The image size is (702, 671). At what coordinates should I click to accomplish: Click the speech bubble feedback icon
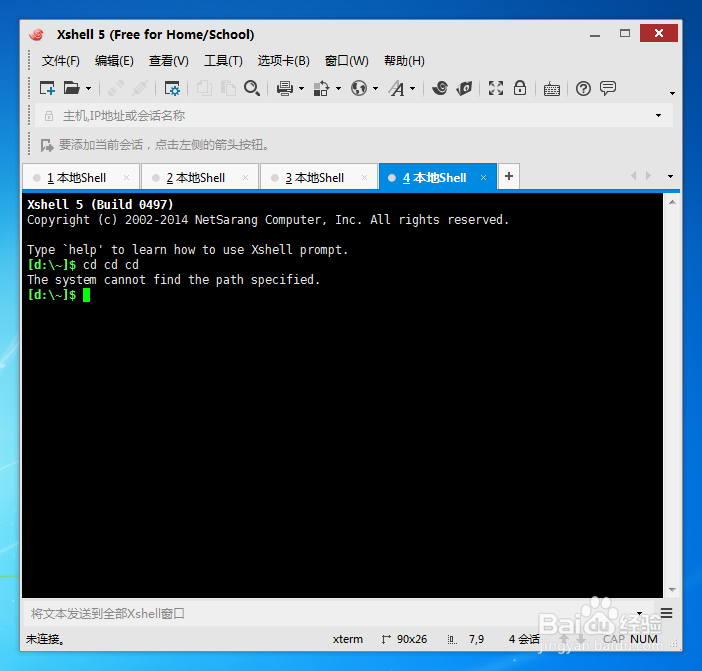(x=608, y=88)
